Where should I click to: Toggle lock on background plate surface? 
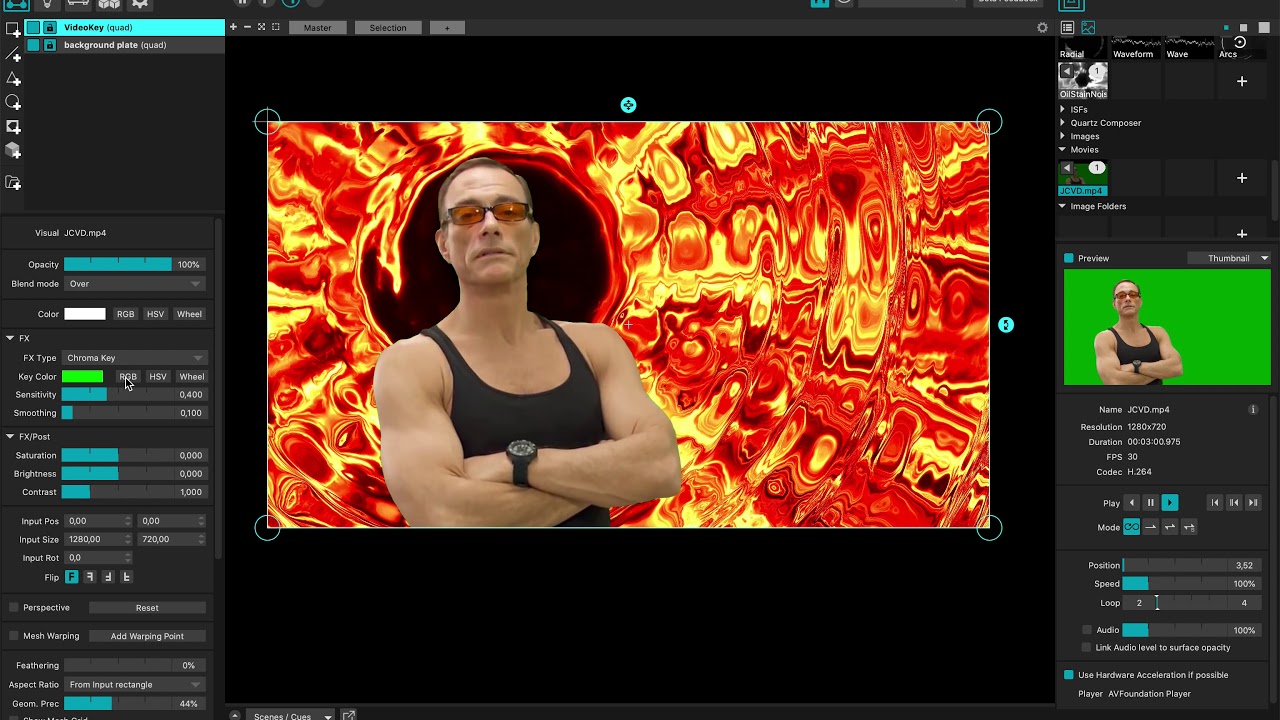click(x=50, y=45)
